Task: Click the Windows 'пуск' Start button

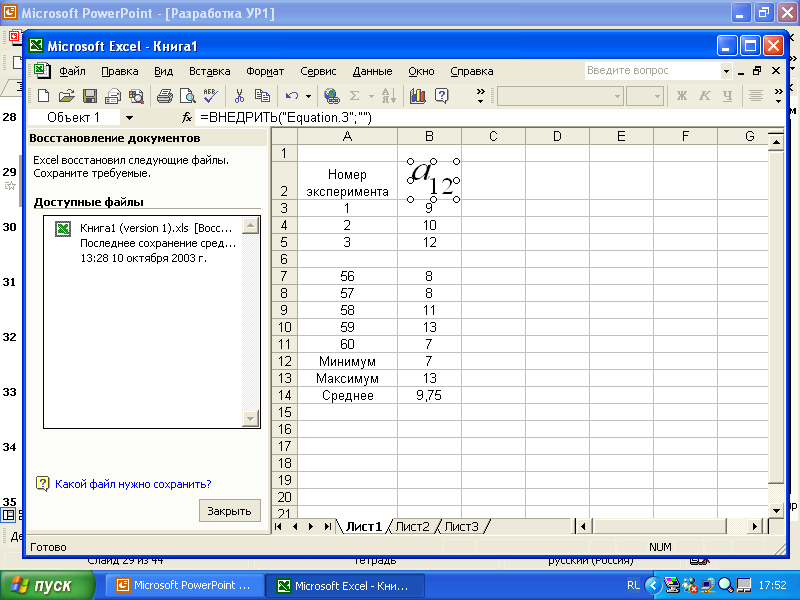Action: coord(47,586)
